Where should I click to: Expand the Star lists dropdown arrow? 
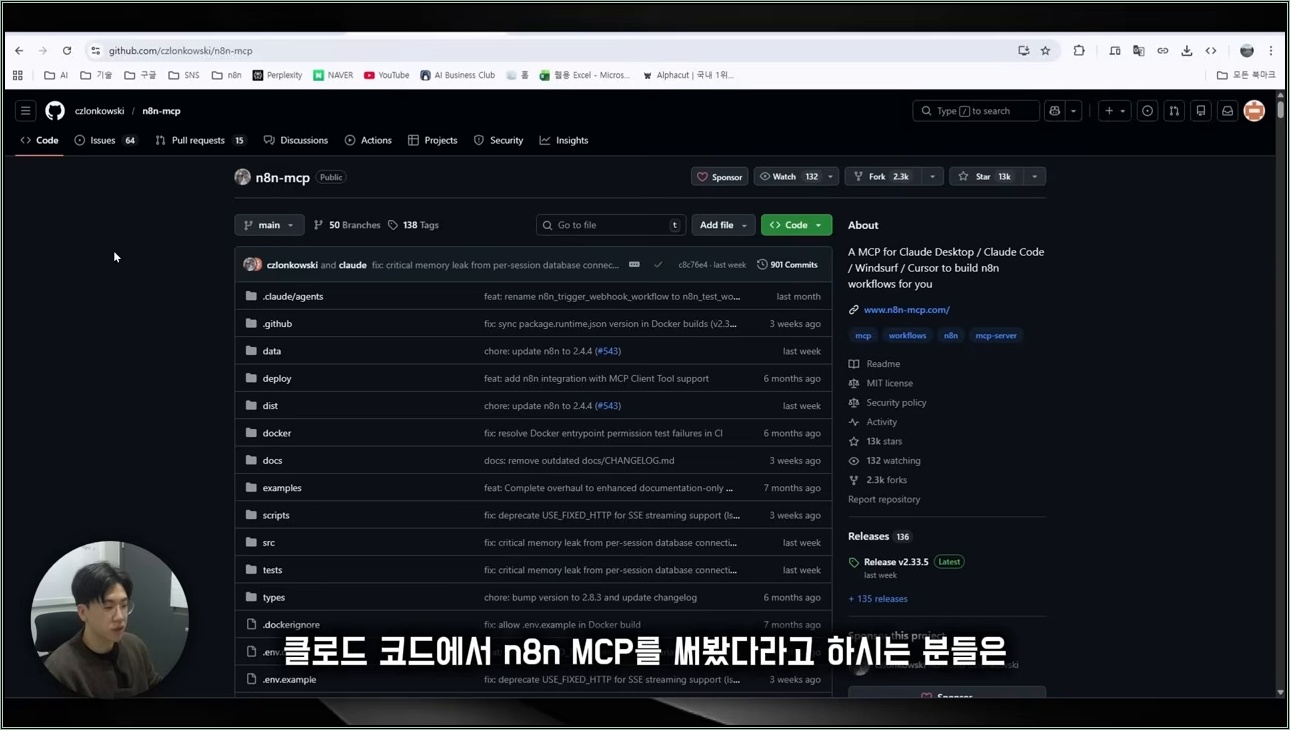[1035, 177]
